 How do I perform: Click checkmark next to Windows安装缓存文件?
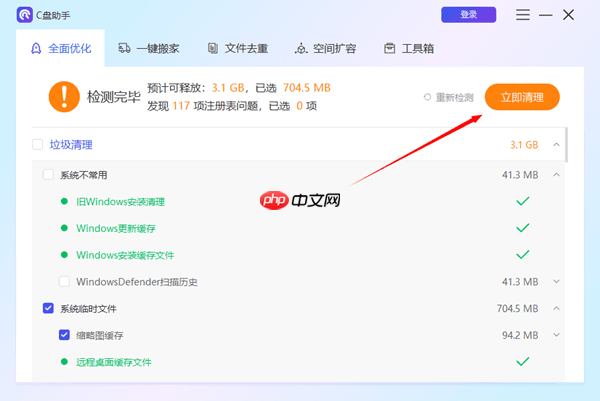tap(523, 255)
